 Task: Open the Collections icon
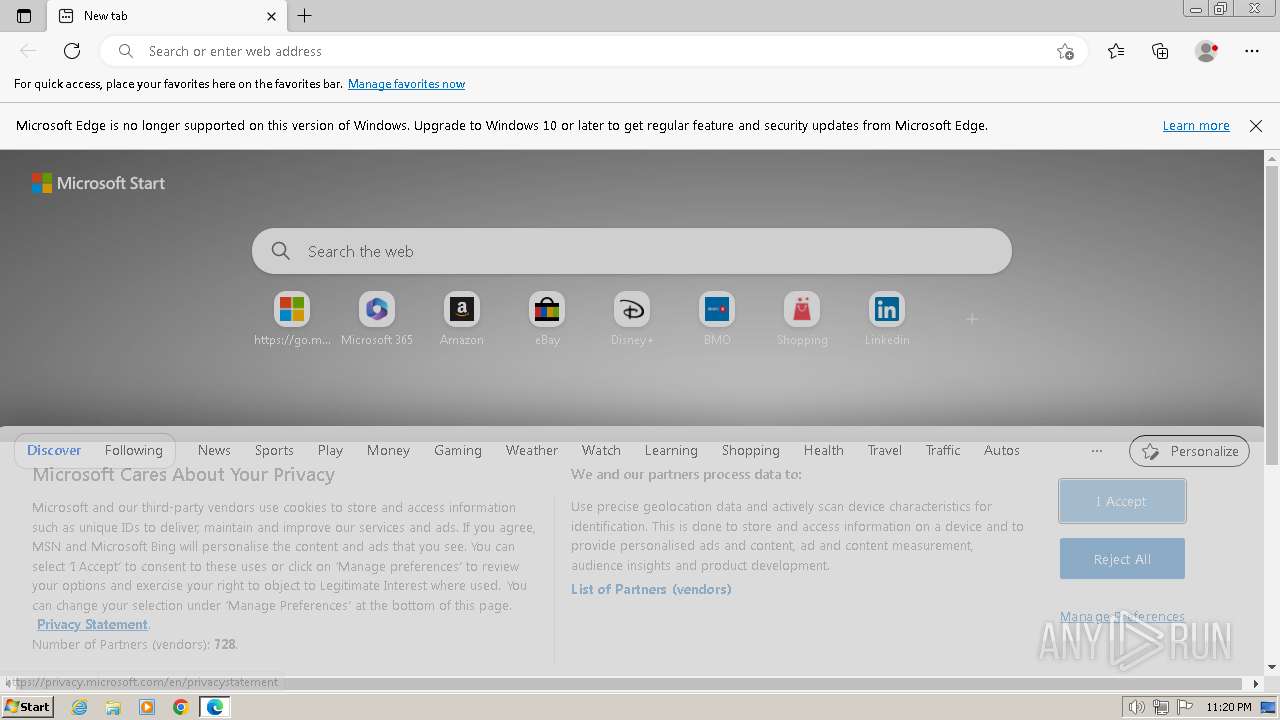[x=1160, y=51]
